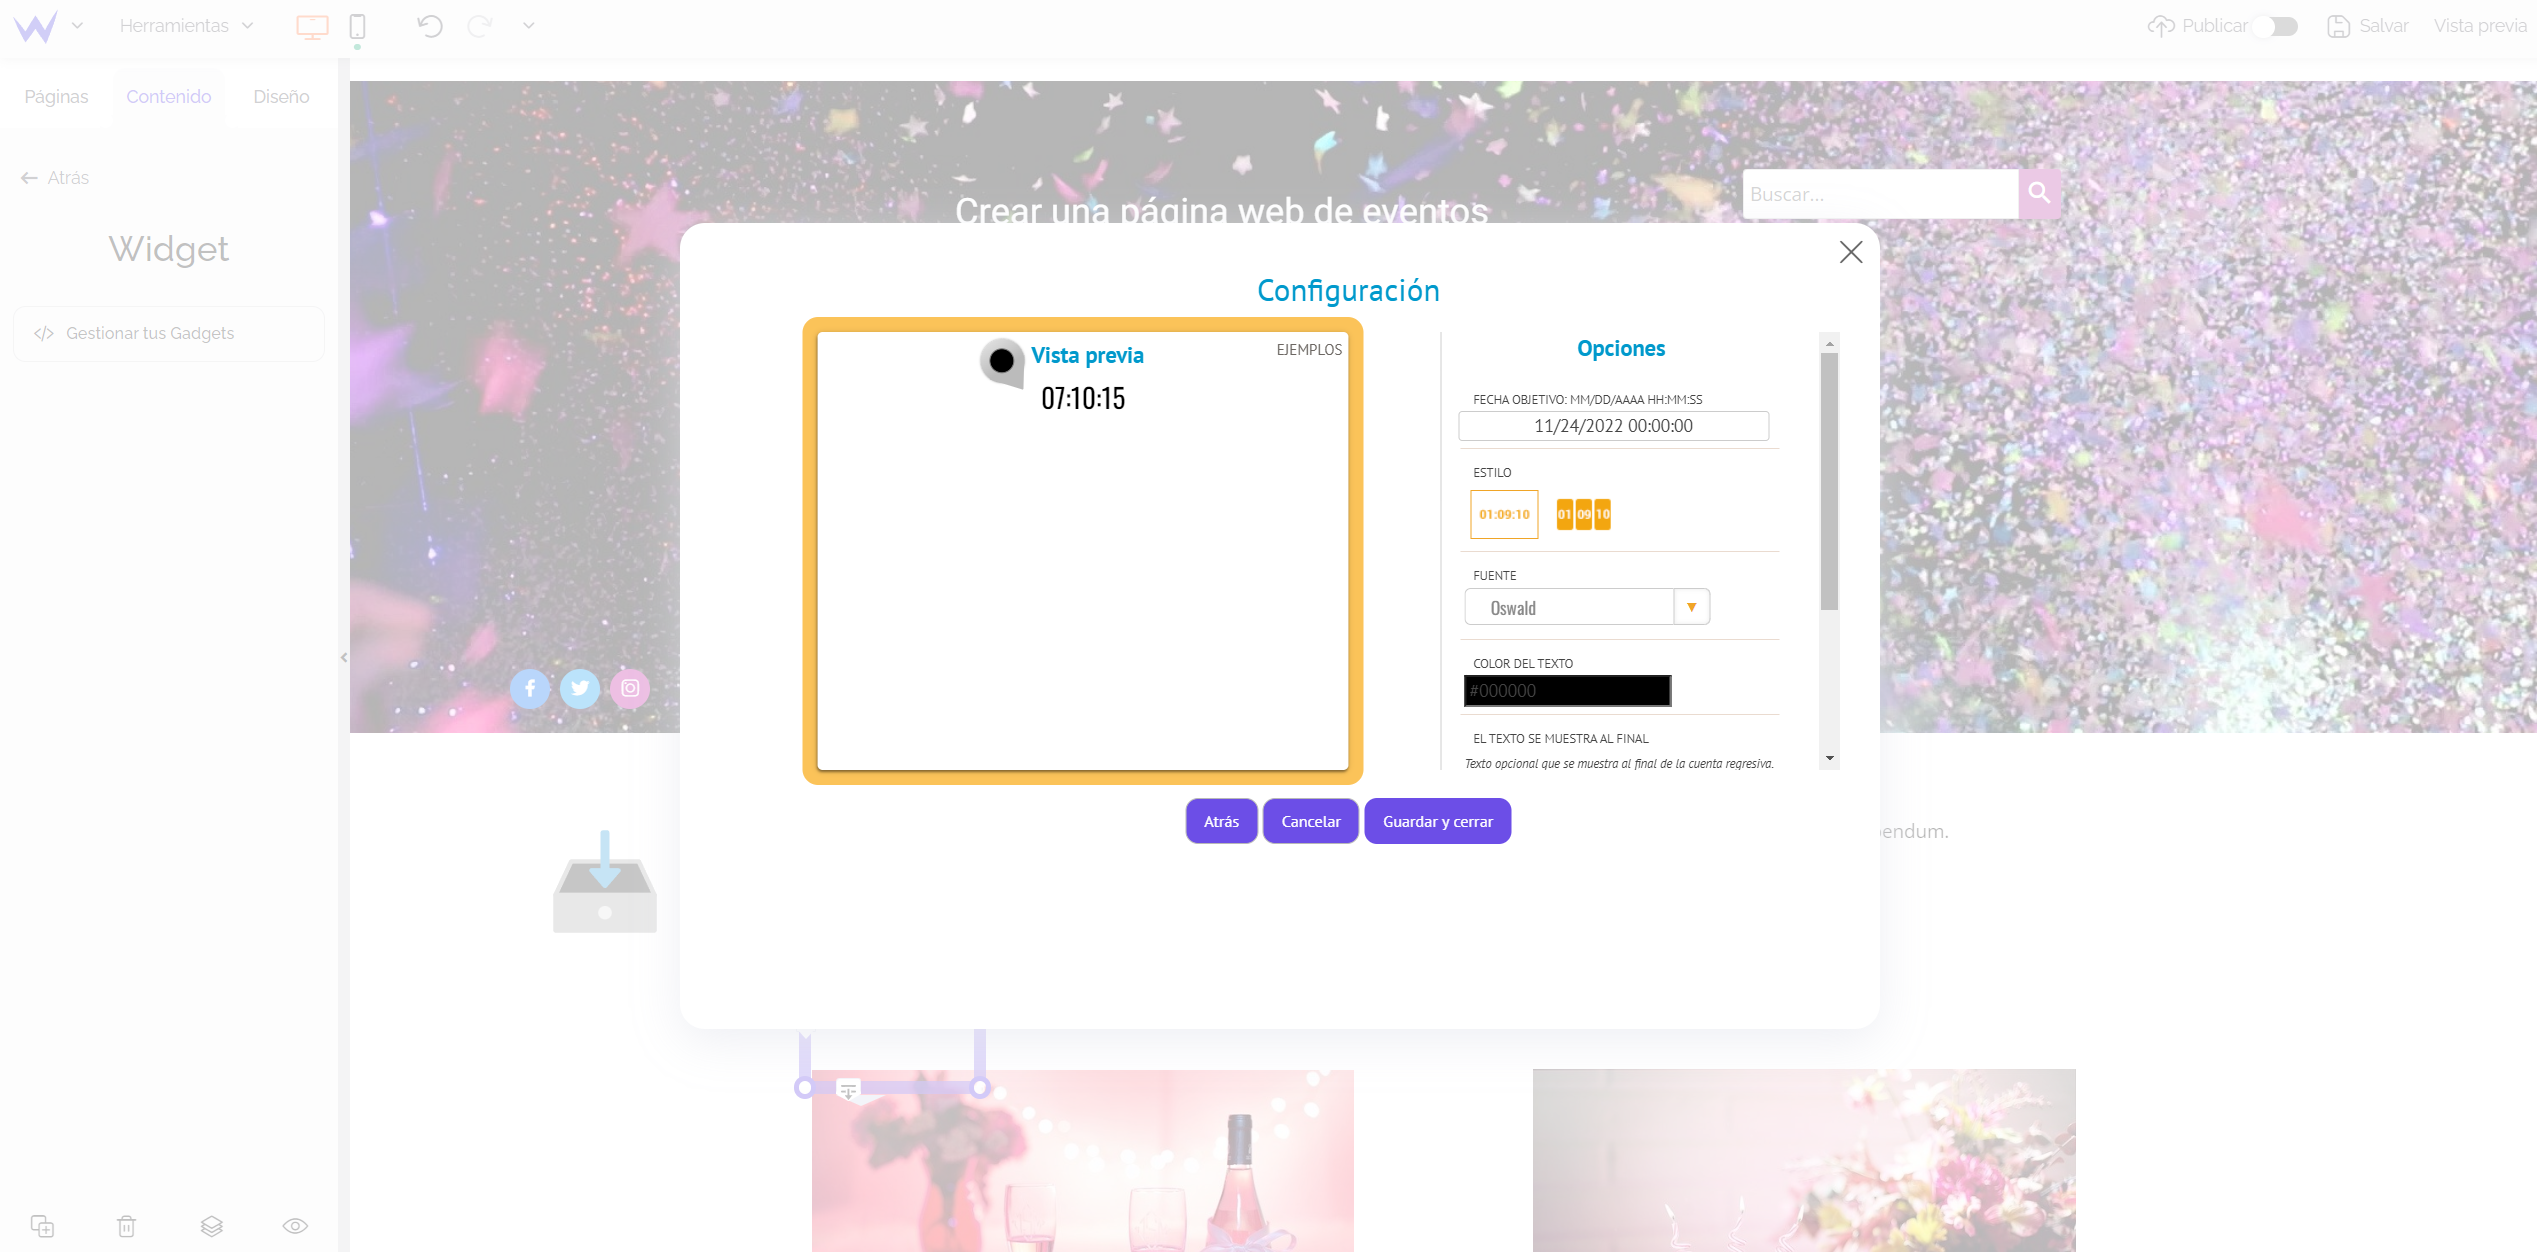Viewport: 2537px width, 1252px height.
Task: Open the Twitter social icon
Action: 580,688
